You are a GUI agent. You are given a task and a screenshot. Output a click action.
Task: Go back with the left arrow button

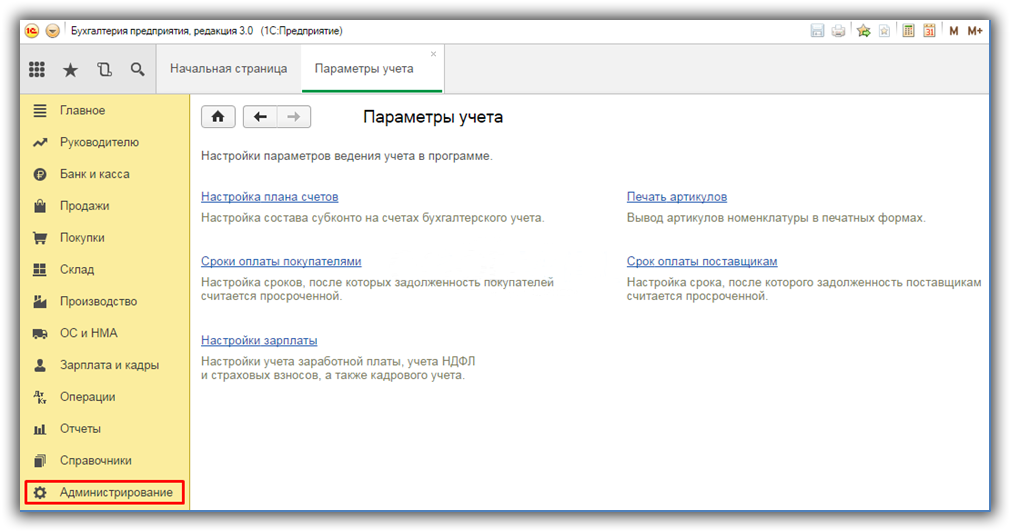coord(260,117)
